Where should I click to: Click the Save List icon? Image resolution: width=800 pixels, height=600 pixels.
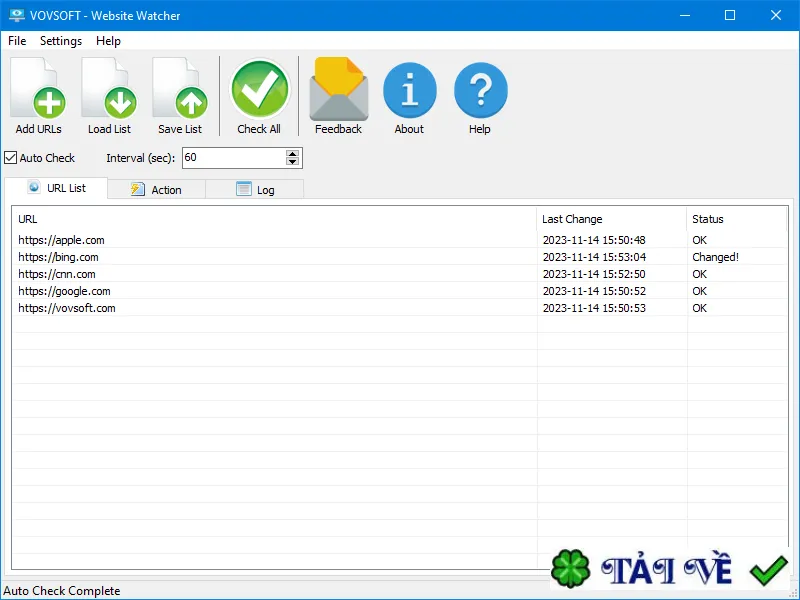click(180, 88)
